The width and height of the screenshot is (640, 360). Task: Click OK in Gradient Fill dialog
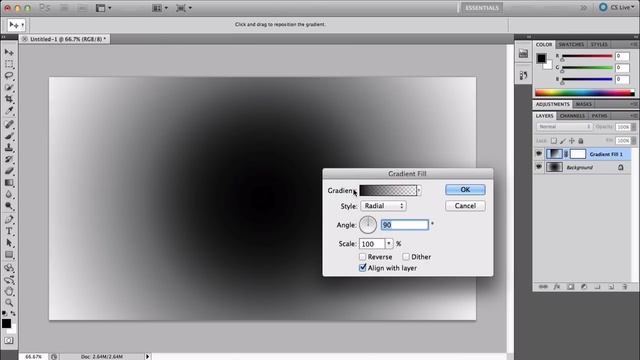click(x=465, y=189)
